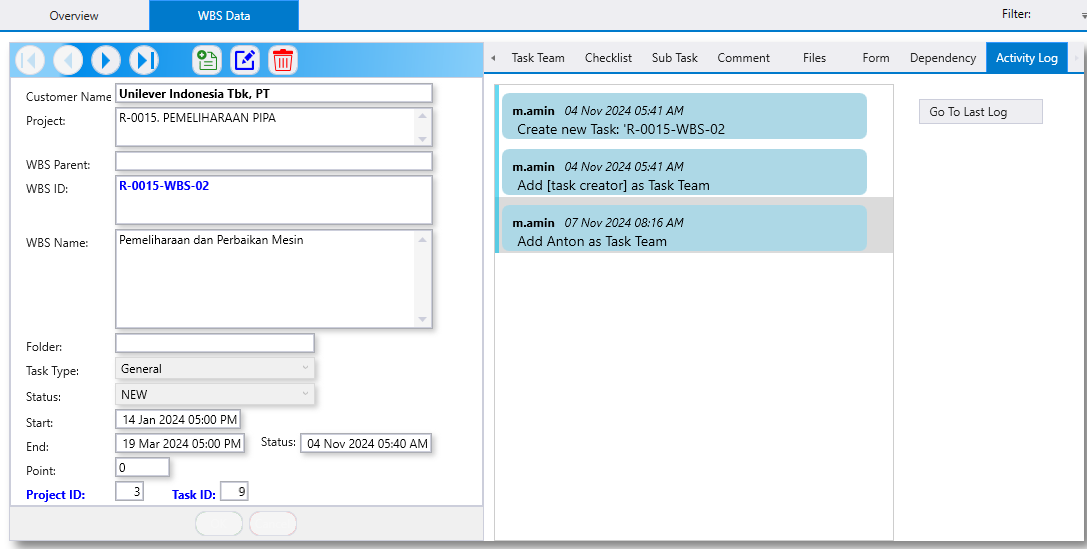Click the Start date field
Image resolution: width=1087 pixels, height=549 pixels.
[x=178, y=419]
